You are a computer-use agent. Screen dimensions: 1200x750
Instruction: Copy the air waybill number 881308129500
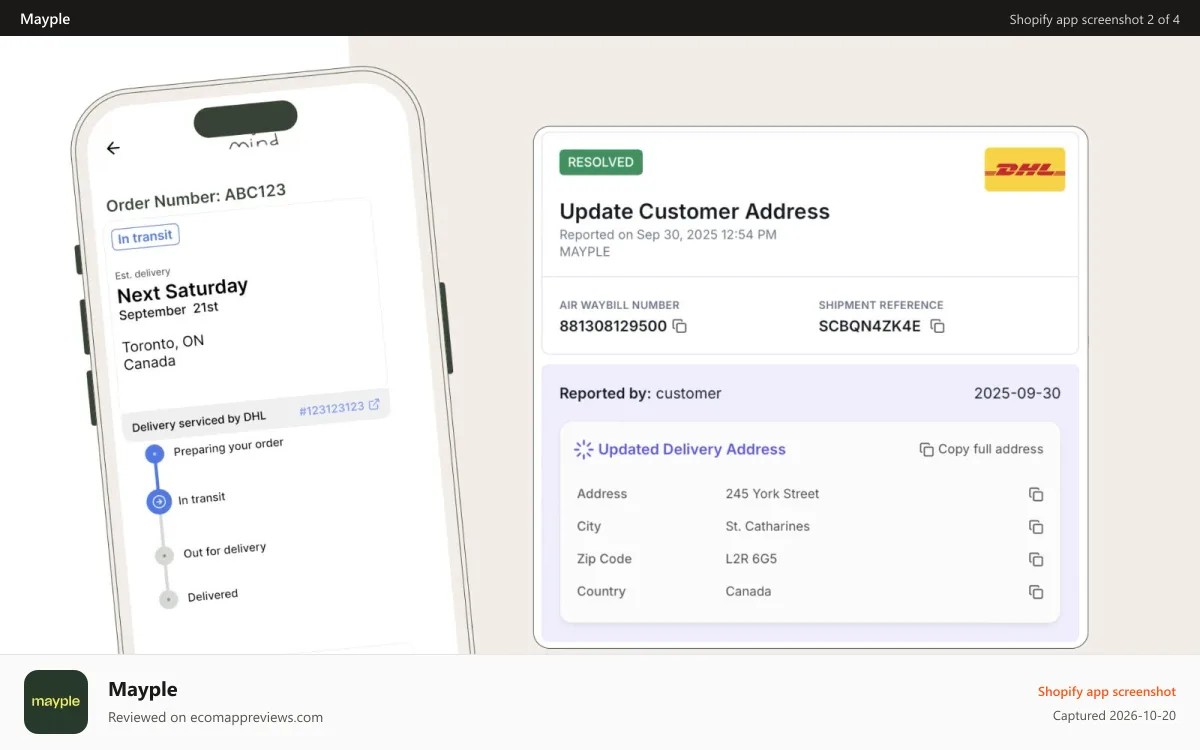click(x=680, y=326)
